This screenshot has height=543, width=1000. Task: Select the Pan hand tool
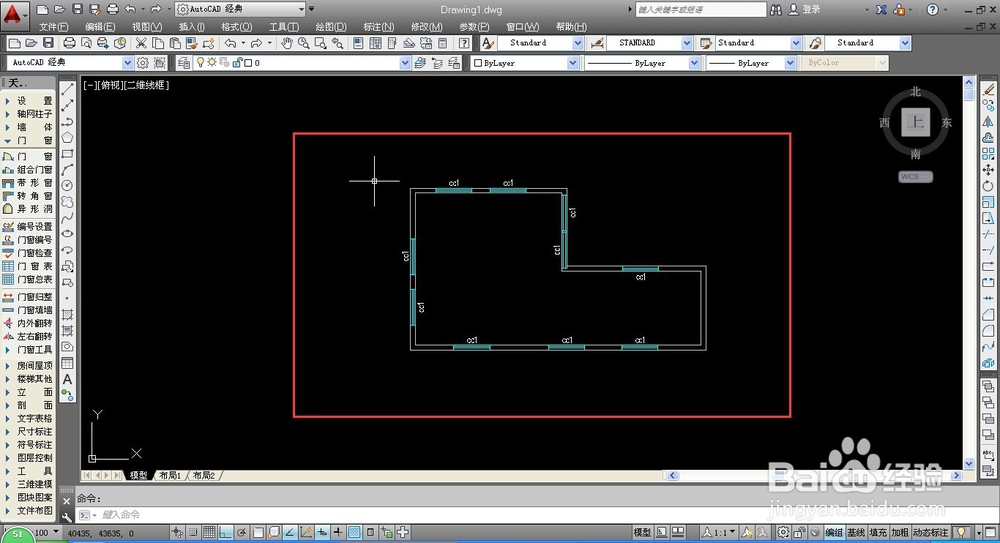[287, 43]
